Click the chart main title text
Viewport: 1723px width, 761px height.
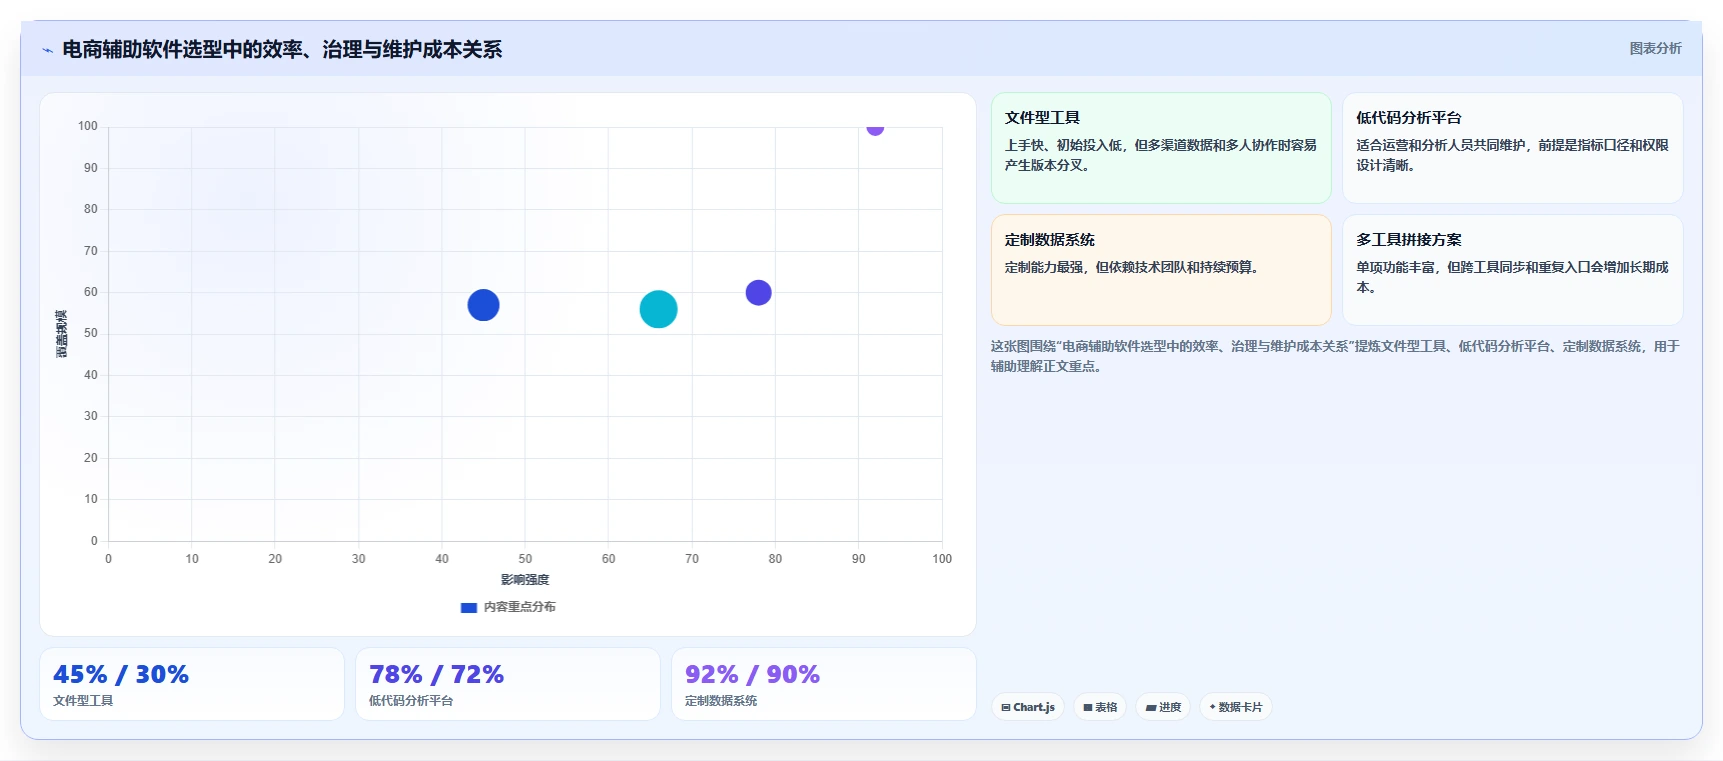(282, 49)
